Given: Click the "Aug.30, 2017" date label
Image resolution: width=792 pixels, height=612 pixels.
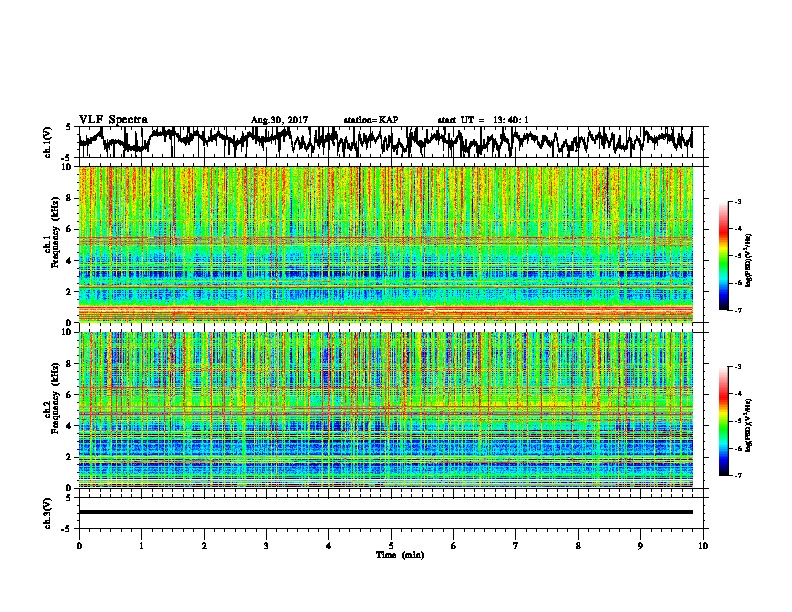Looking at the screenshot, I should (279, 120).
